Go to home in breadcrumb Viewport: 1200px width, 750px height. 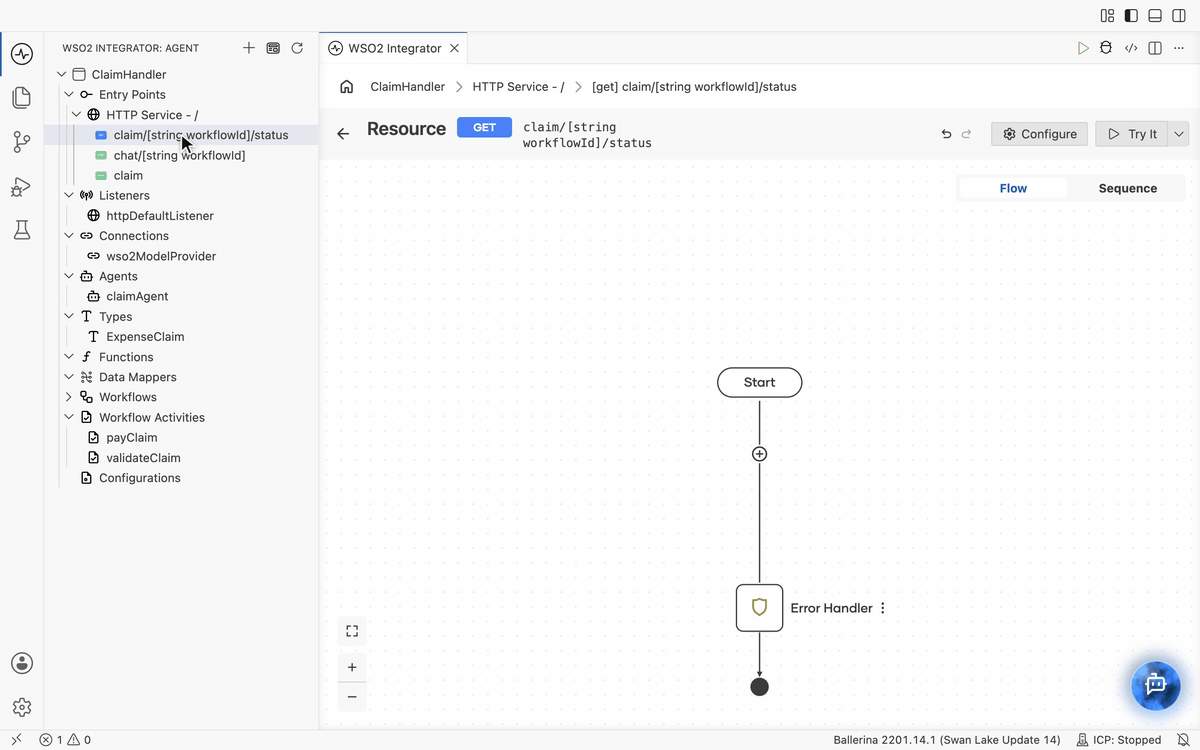347,87
